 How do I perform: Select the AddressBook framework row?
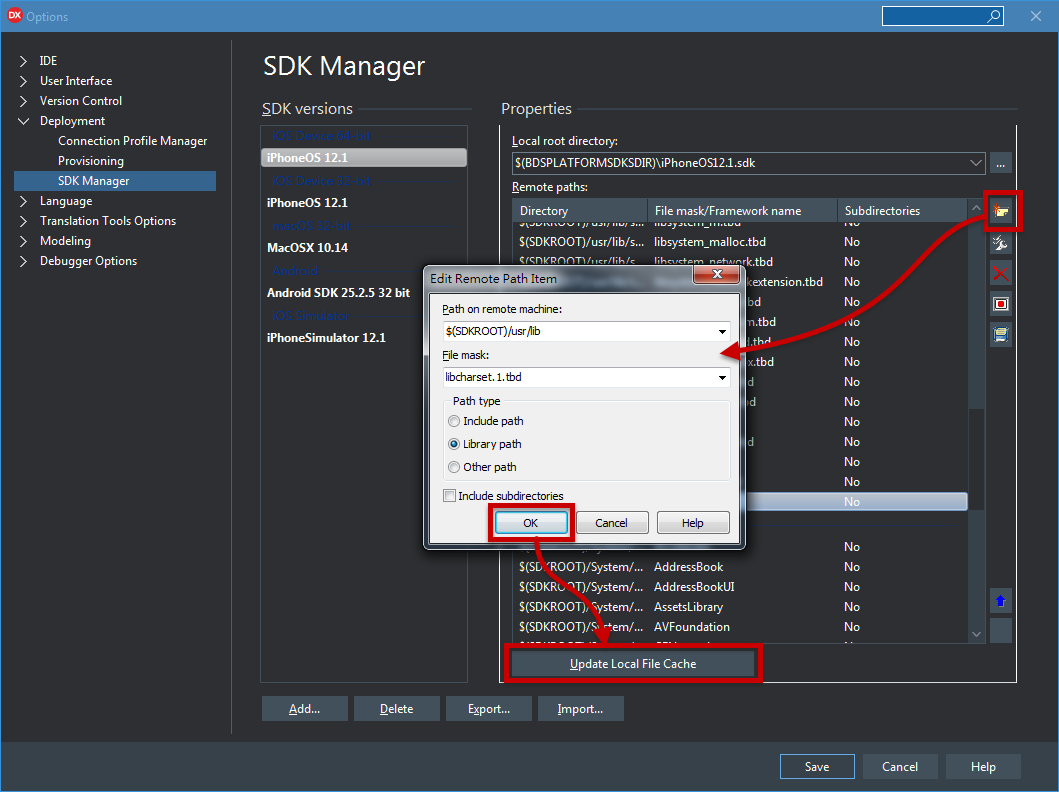(x=740, y=567)
